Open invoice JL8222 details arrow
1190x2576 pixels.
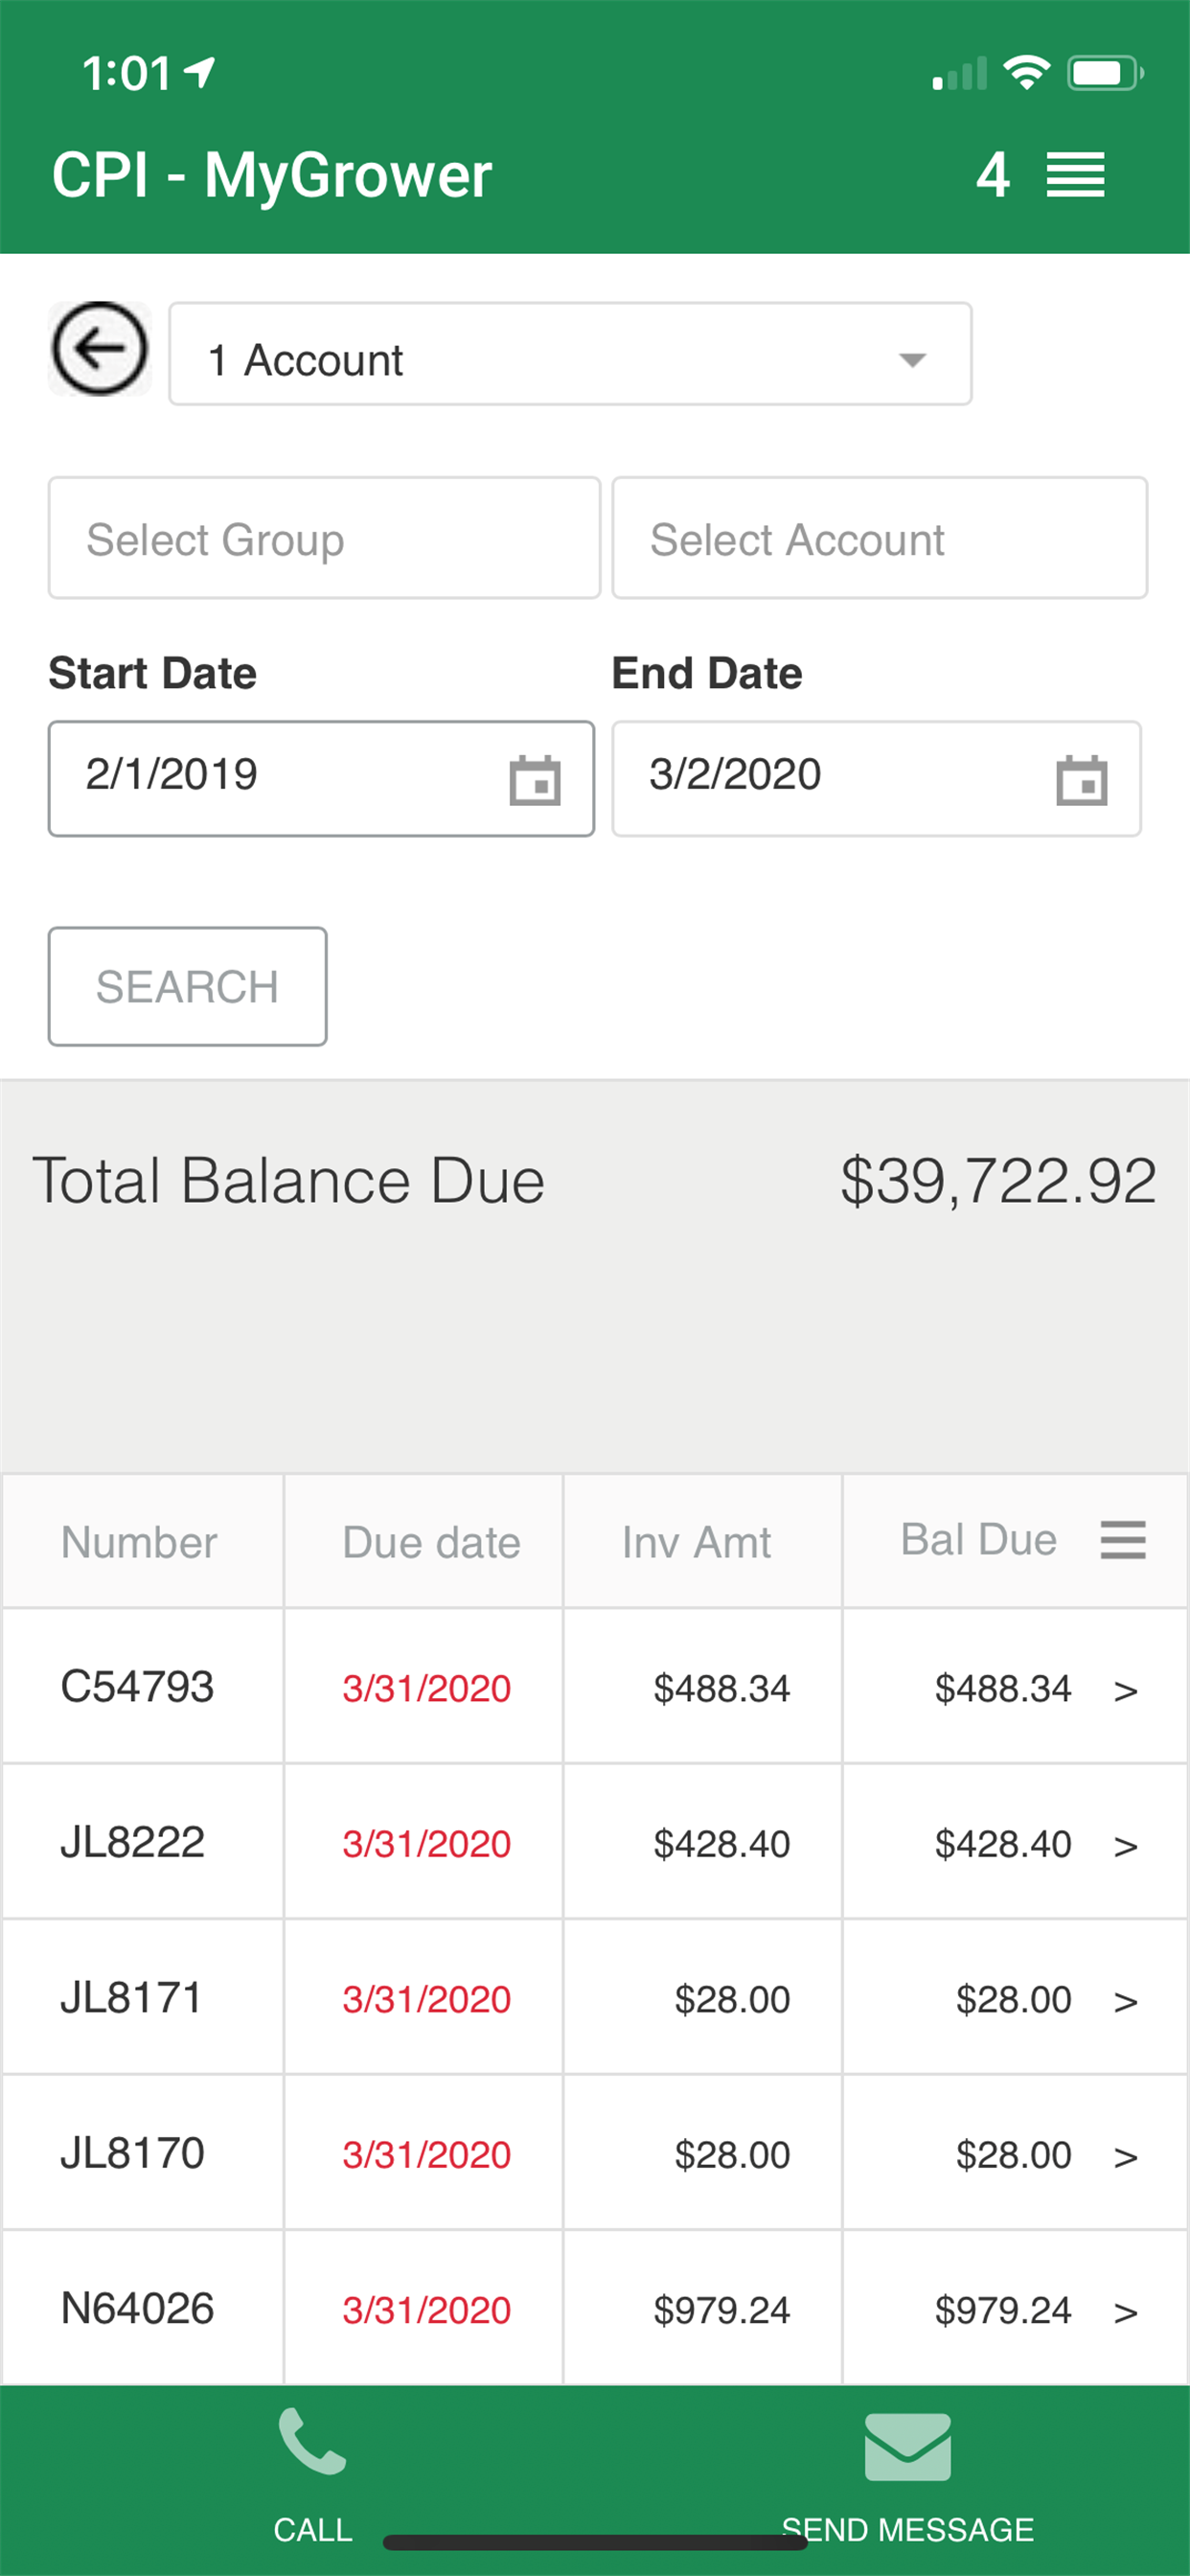pos(1125,1845)
